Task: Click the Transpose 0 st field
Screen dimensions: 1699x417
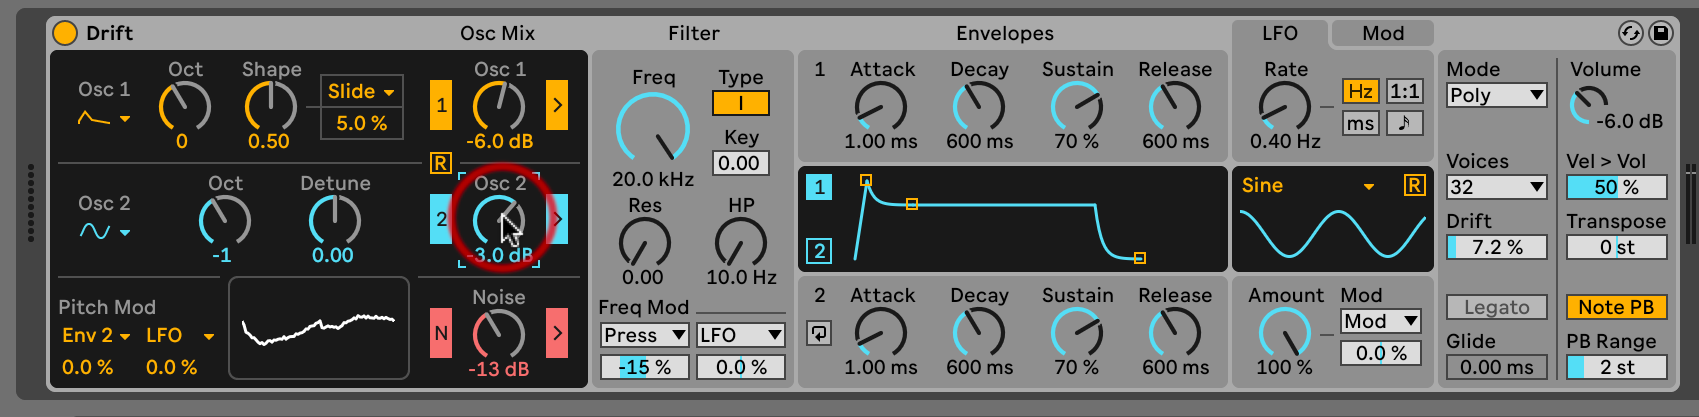Action: (1616, 247)
